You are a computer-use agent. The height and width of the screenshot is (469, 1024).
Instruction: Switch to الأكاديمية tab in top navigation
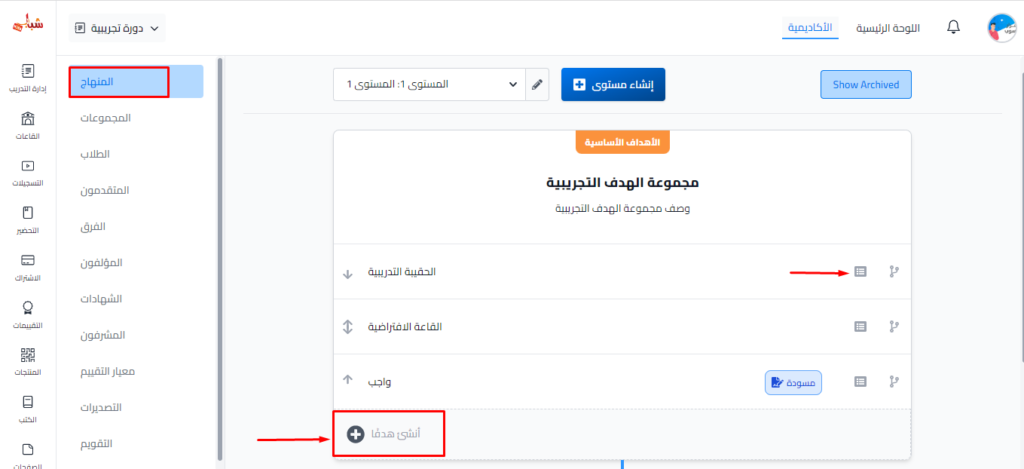[x=810, y=28]
